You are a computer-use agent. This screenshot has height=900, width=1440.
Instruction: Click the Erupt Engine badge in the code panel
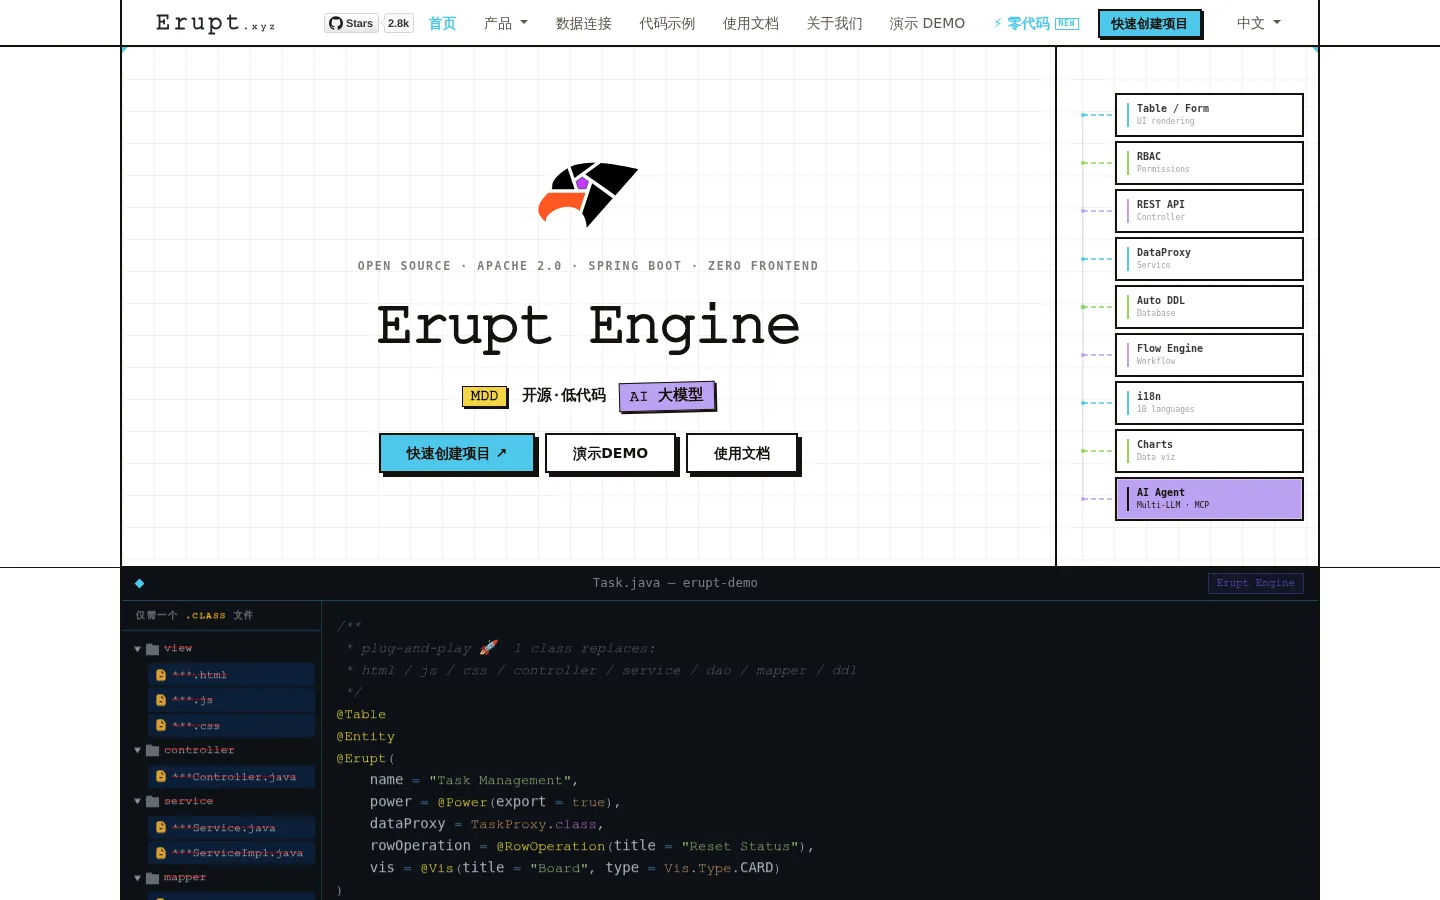pyautogui.click(x=1256, y=583)
